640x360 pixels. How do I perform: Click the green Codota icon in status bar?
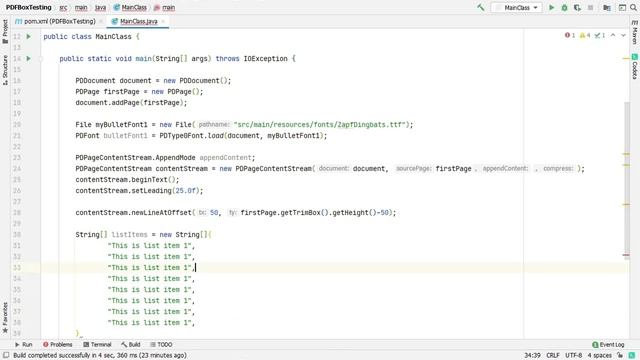pos(632,355)
